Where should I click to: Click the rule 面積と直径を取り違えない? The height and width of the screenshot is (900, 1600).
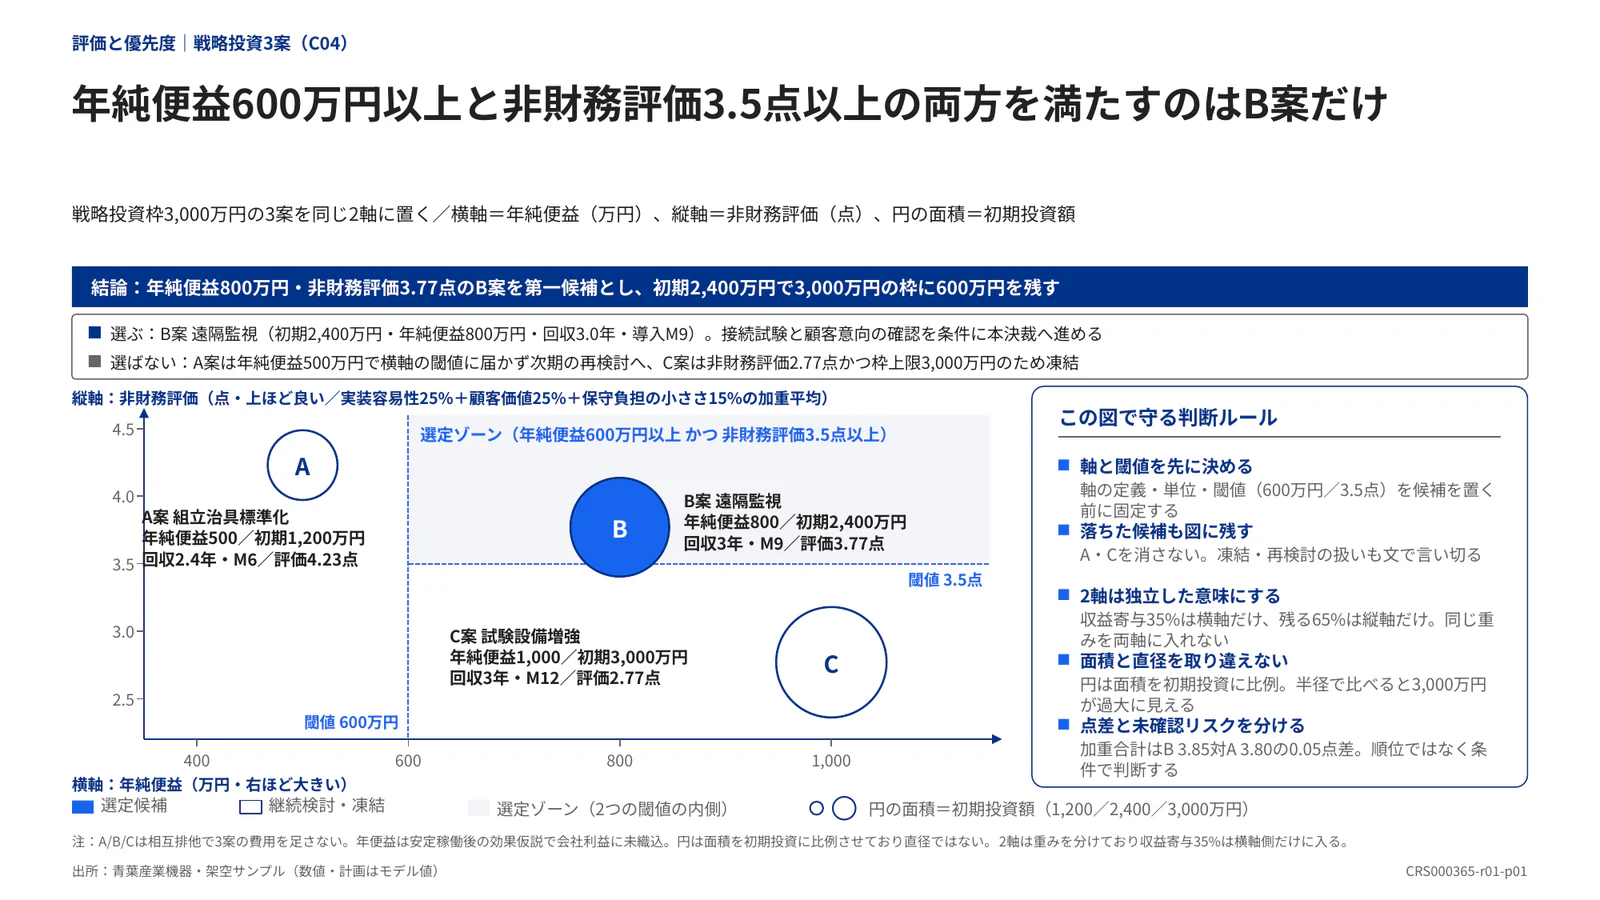(1184, 661)
